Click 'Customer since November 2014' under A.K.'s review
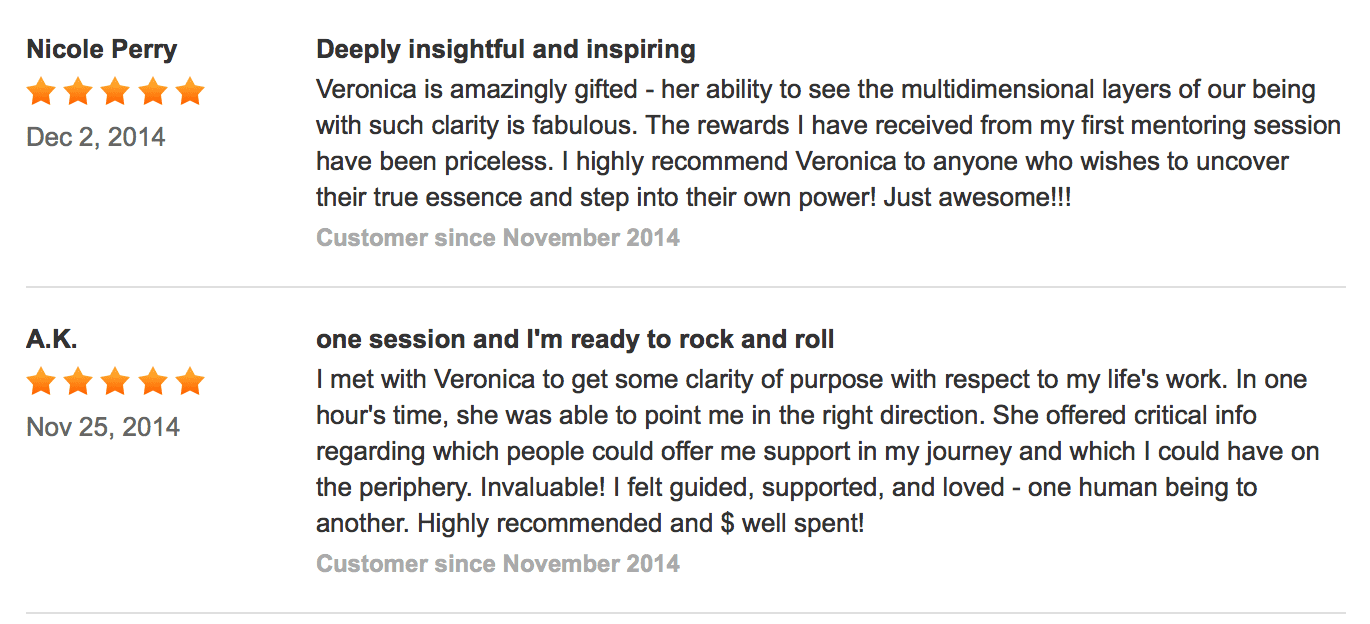 pyautogui.click(x=498, y=564)
